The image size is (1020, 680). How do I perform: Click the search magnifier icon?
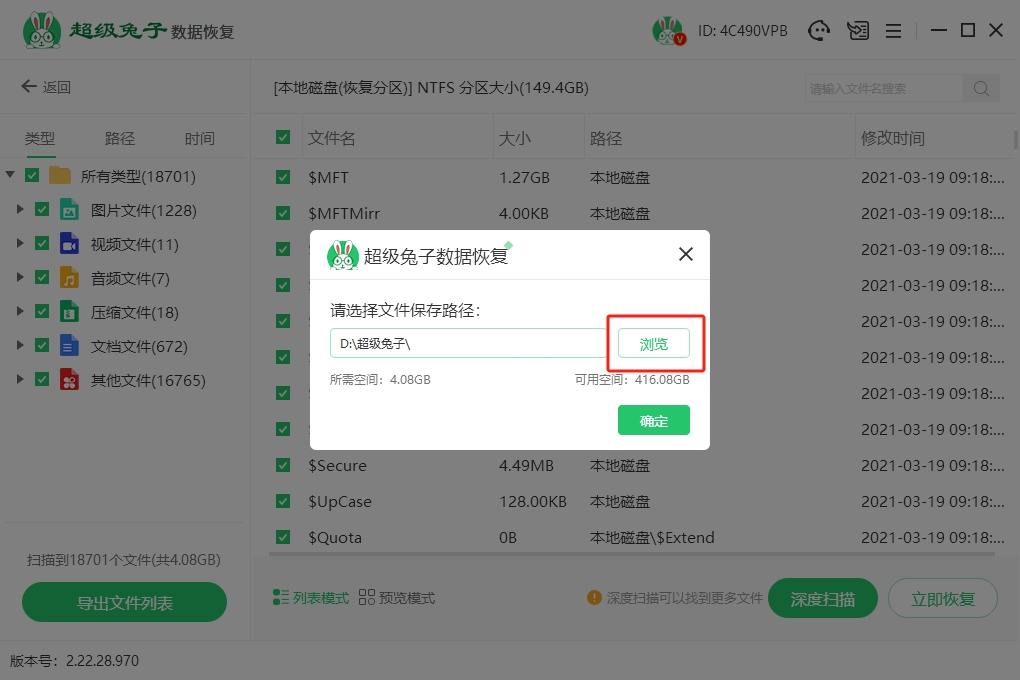[981, 88]
